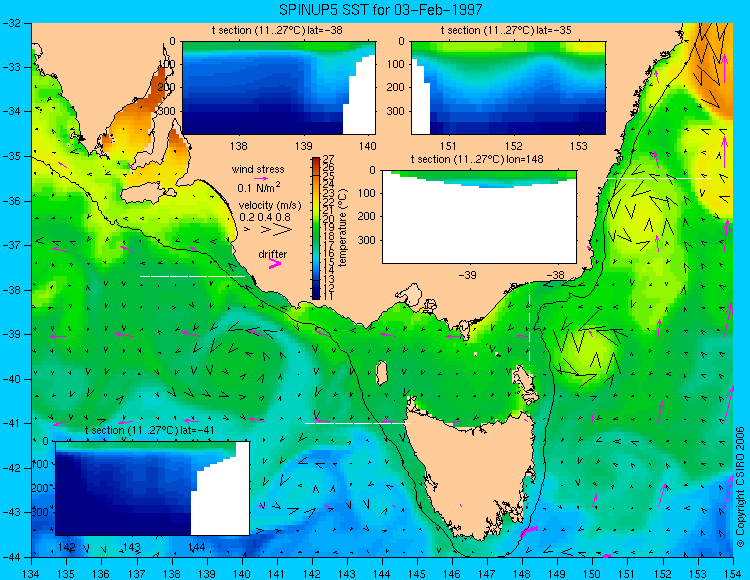
Task: Click depth '300' on the lat=-35 section
Action: (397, 111)
